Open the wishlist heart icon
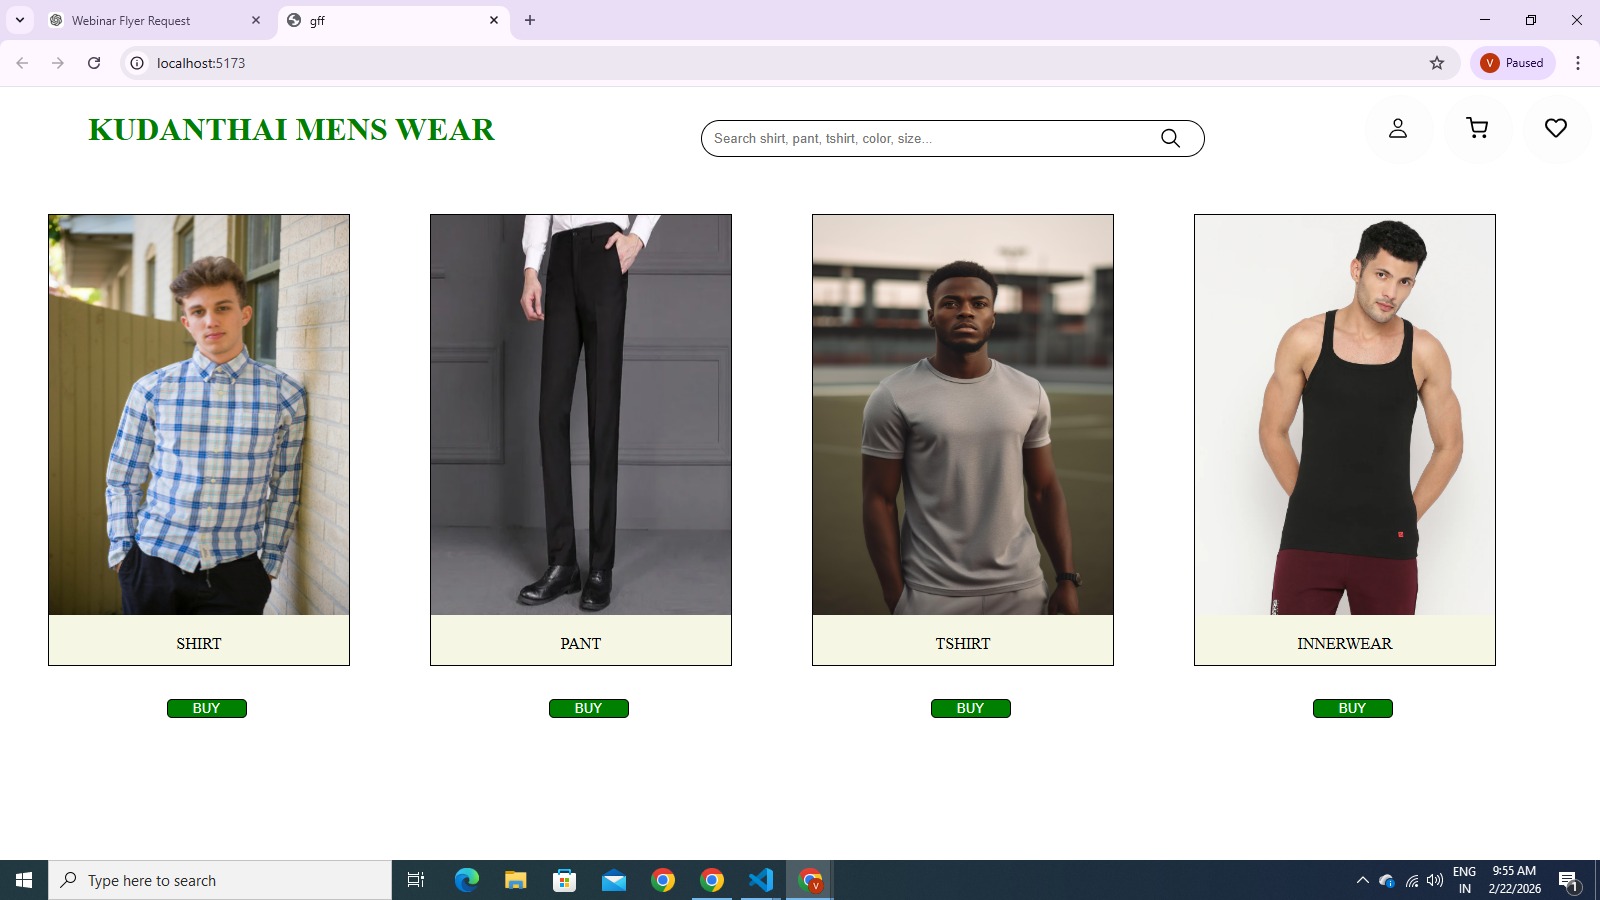Image resolution: width=1600 pixels, height=900 pixels. 1555,128
